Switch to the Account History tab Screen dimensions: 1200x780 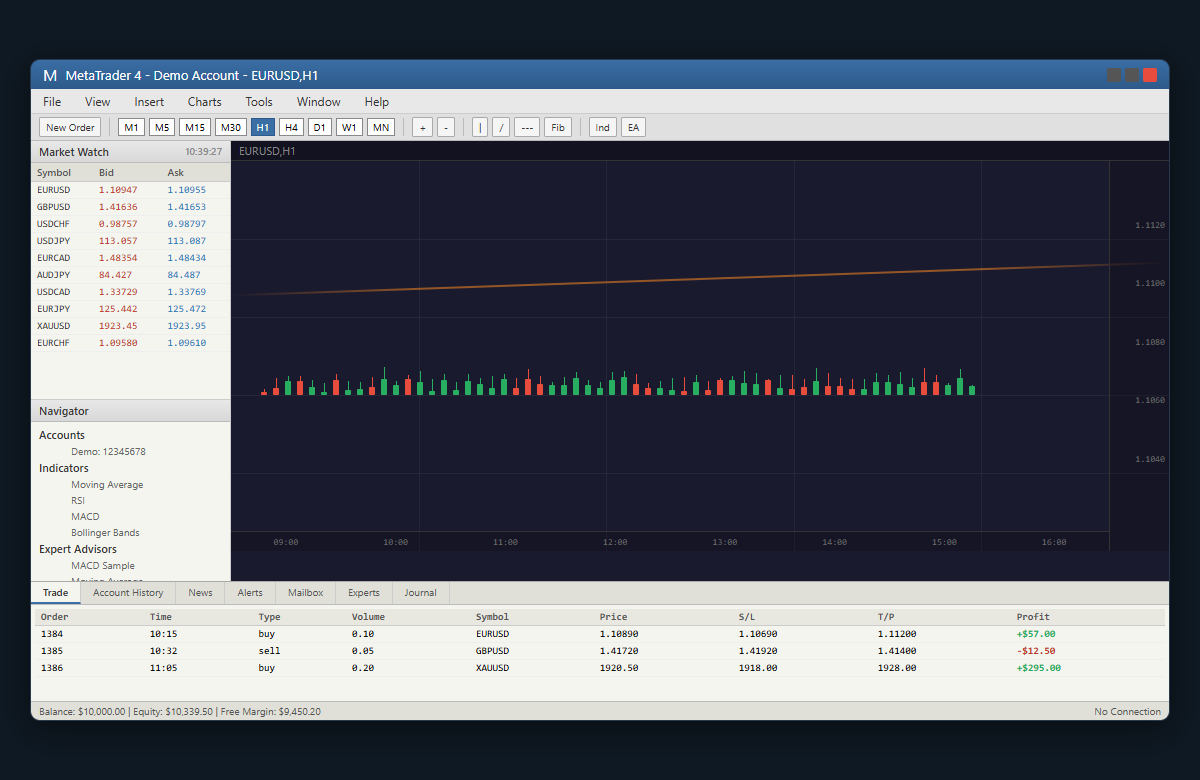(127, 592)
